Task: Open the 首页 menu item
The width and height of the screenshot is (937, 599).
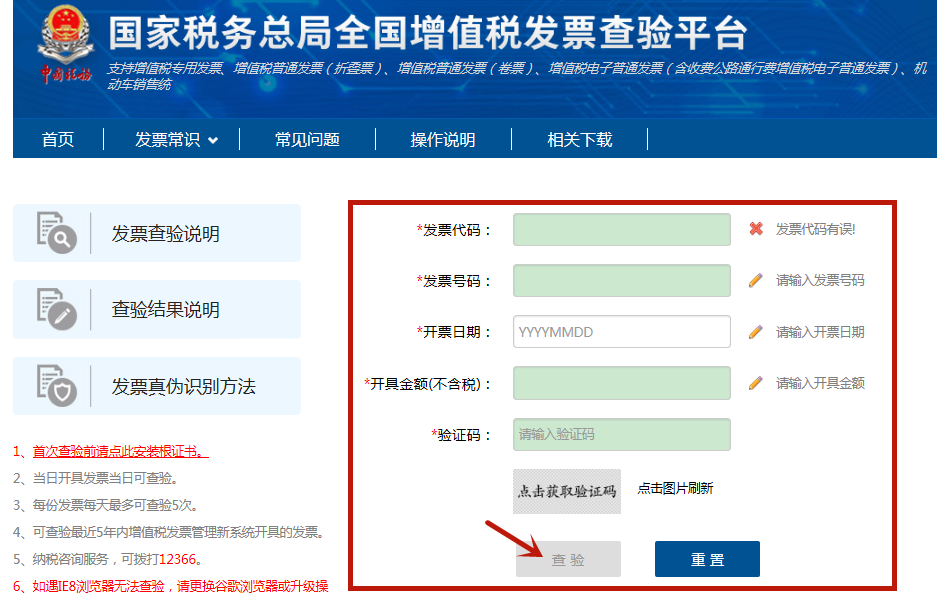Action: click(58, 140)
